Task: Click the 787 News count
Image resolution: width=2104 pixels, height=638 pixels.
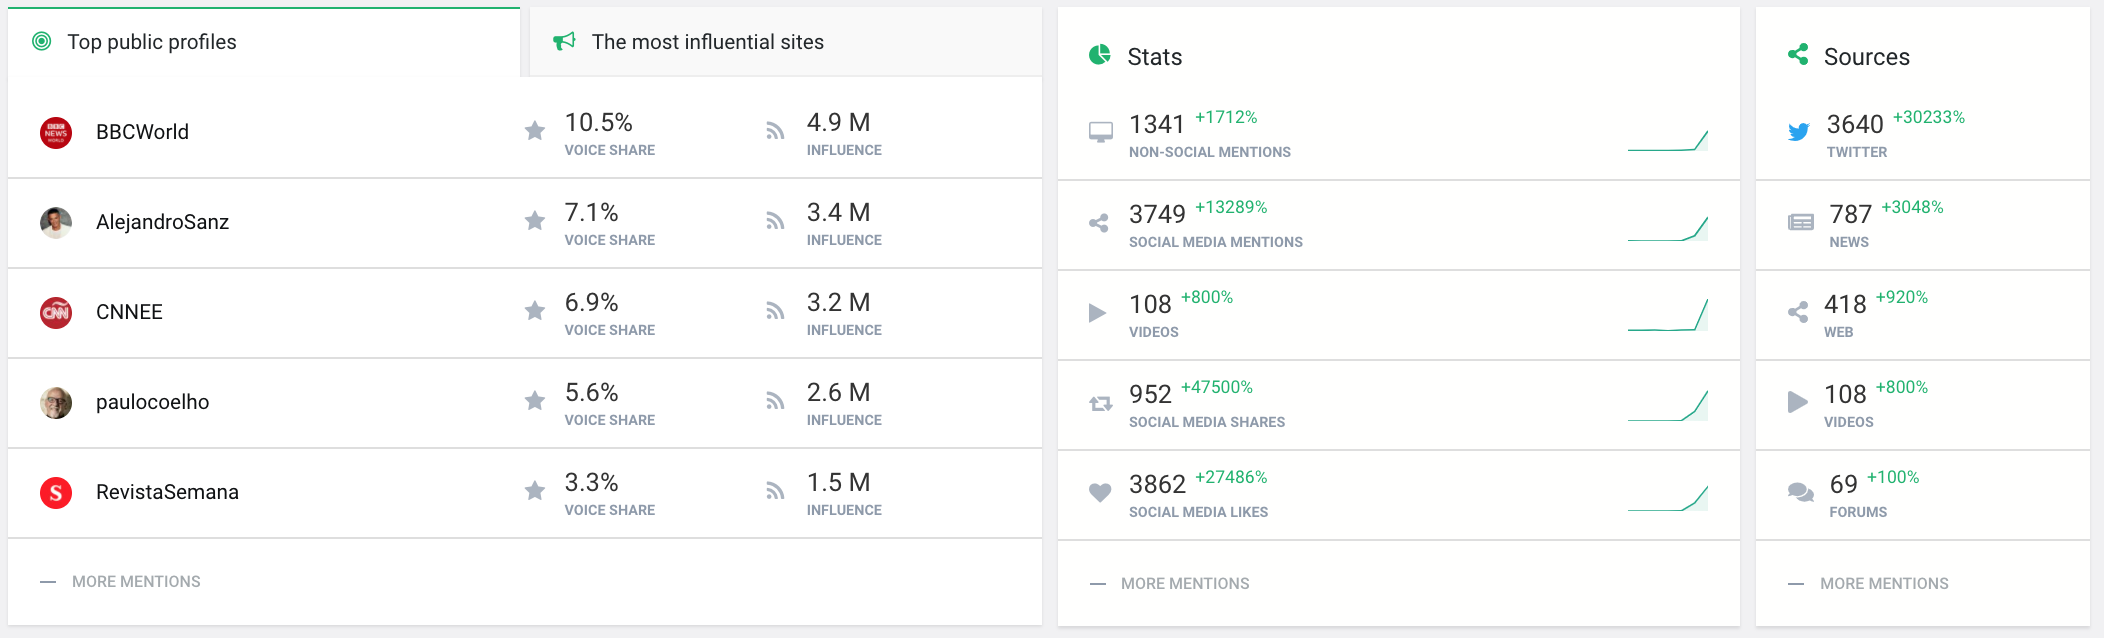Action: [x=1851, y=214]
